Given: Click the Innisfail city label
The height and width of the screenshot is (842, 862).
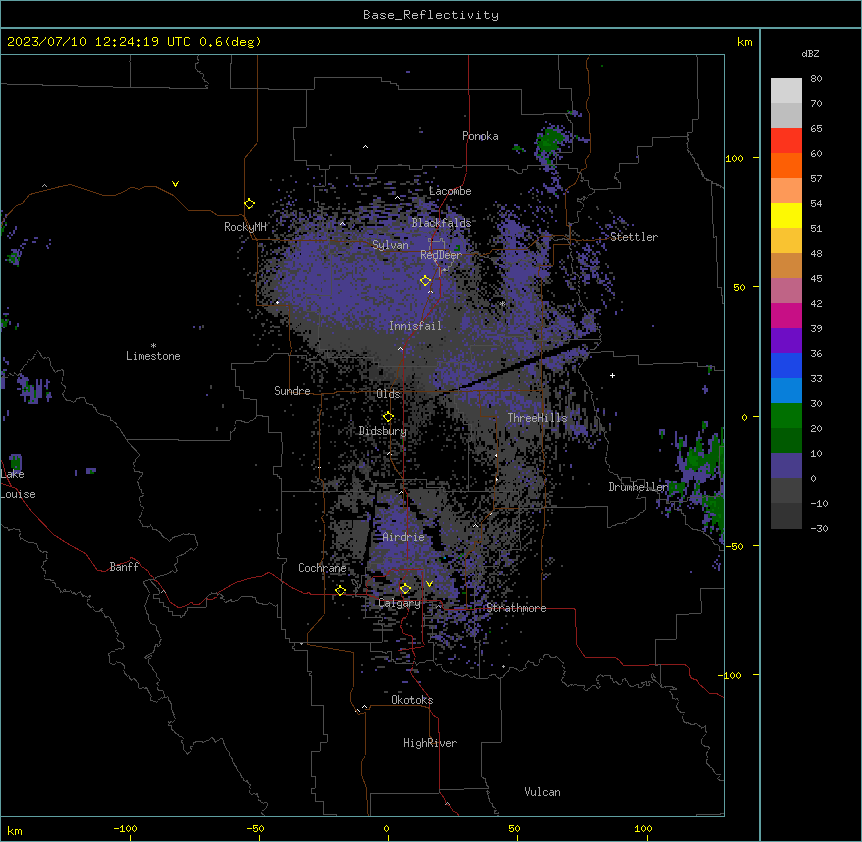Looking at the screenshot, I should coord(415,326).
